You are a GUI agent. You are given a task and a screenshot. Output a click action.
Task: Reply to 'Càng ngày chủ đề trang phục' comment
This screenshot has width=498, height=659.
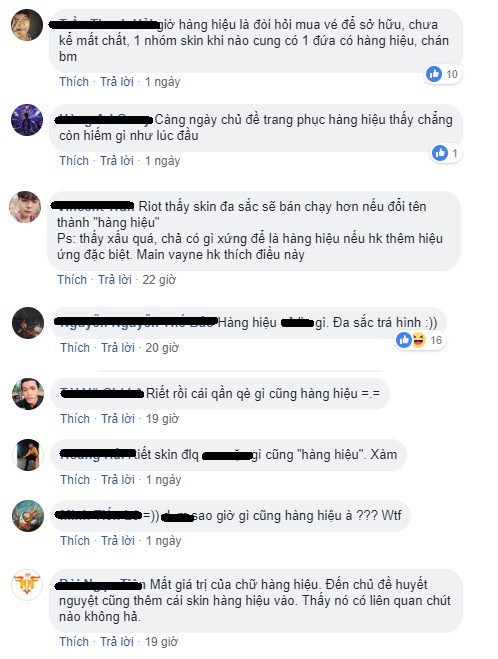(x=117, y=161)
